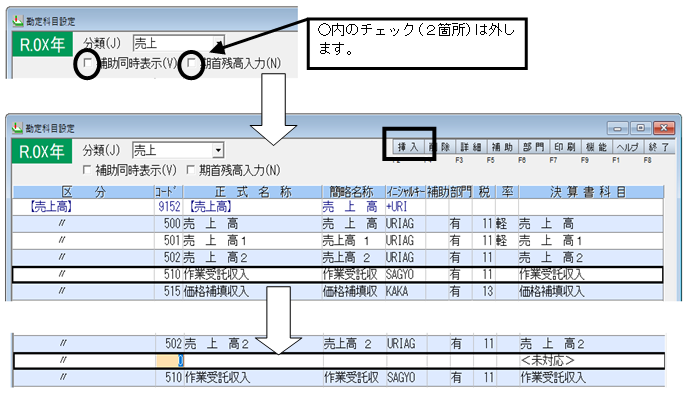Click the 軽 rate cell in row 501
The image size is (686, 395).
tap(507, 241)
